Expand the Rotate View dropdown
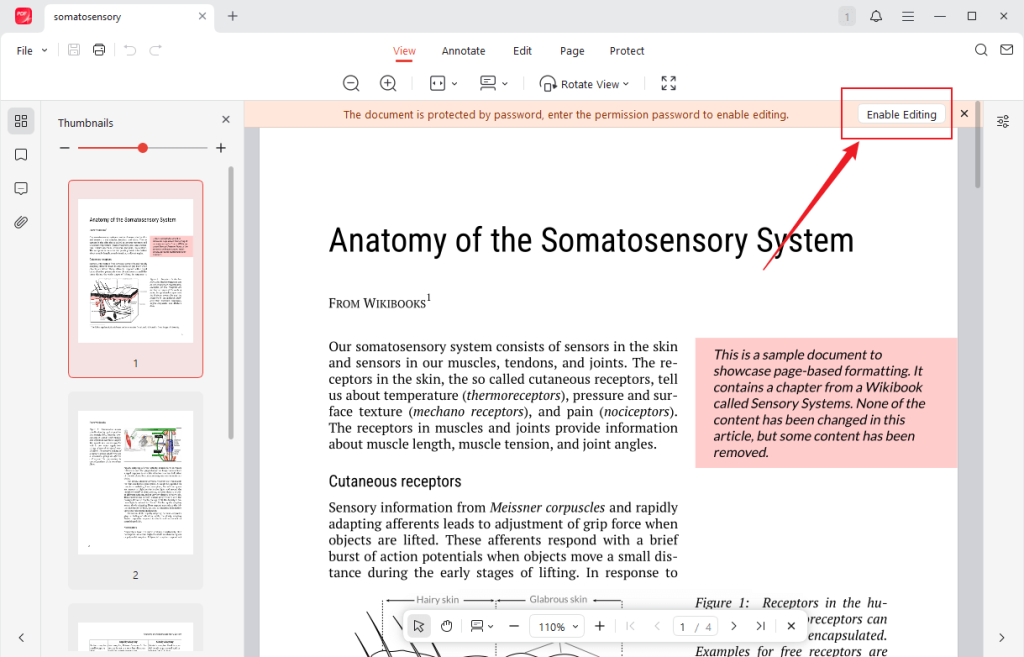This screenshot has height=657, width=1024. 585,84
